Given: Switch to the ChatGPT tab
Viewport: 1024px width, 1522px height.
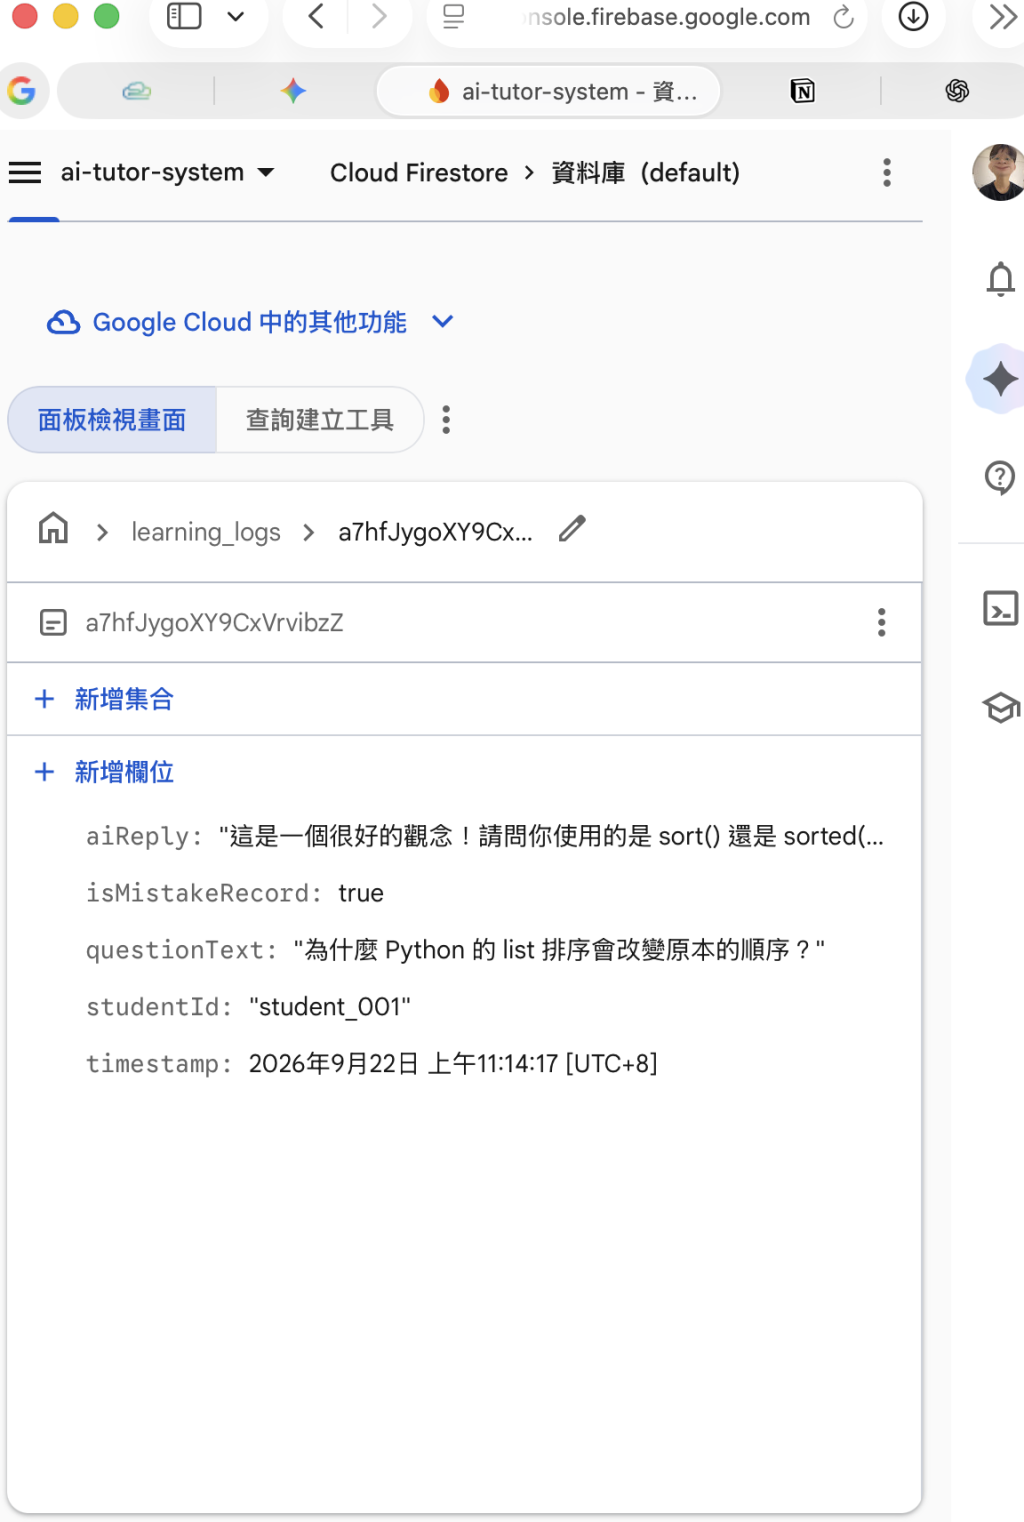Looking at the screenshot, I should pyautogui.click(x=957, y=91).
